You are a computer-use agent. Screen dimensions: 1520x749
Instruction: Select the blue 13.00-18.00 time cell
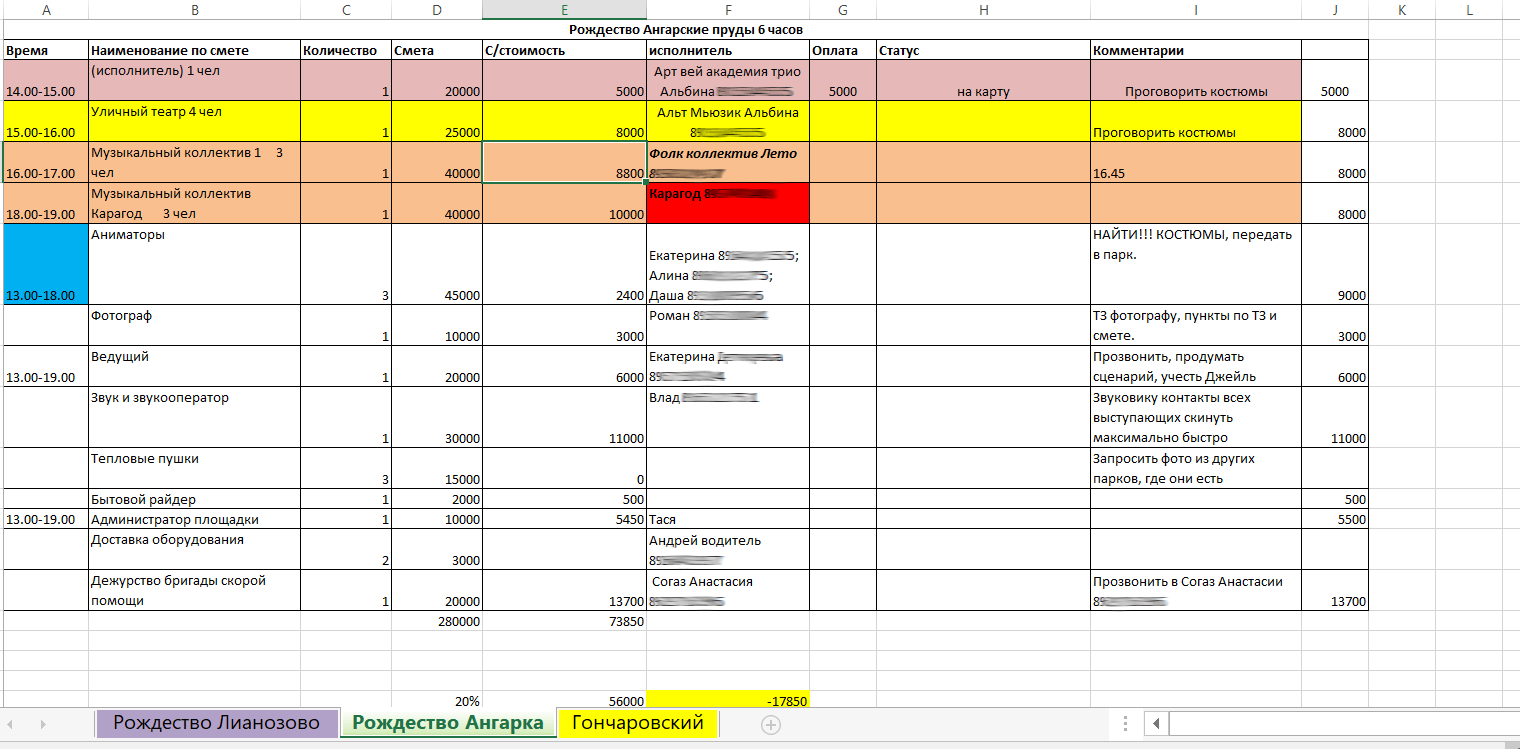[45, 264]
